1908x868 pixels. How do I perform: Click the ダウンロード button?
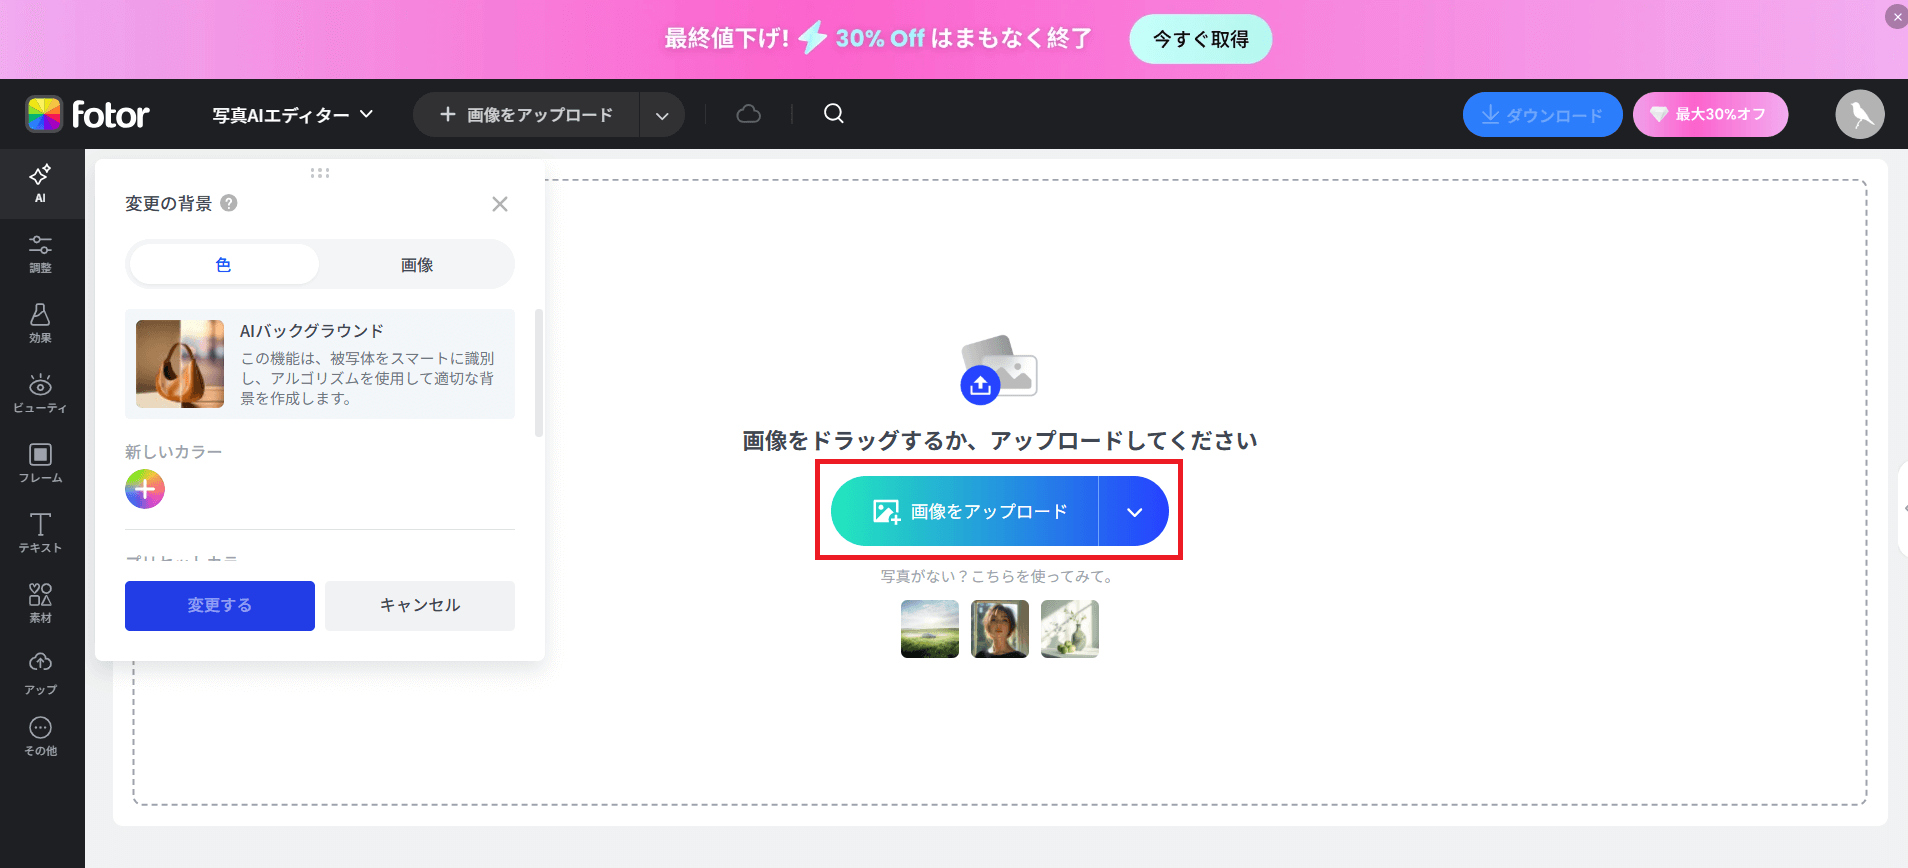[x=1542, y=115]
